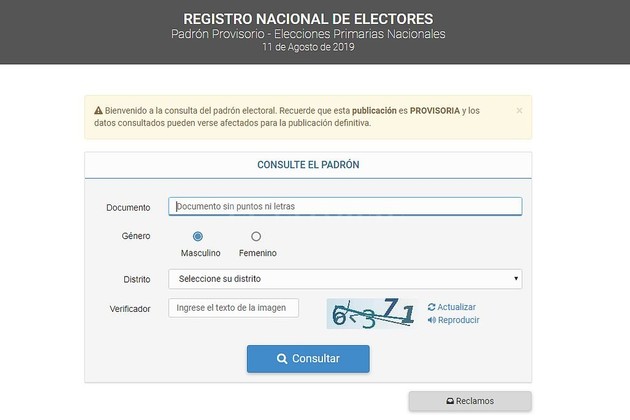Click the Masculino label text
The width and height of the screenshot is (630, 420).
coord(200,253)
